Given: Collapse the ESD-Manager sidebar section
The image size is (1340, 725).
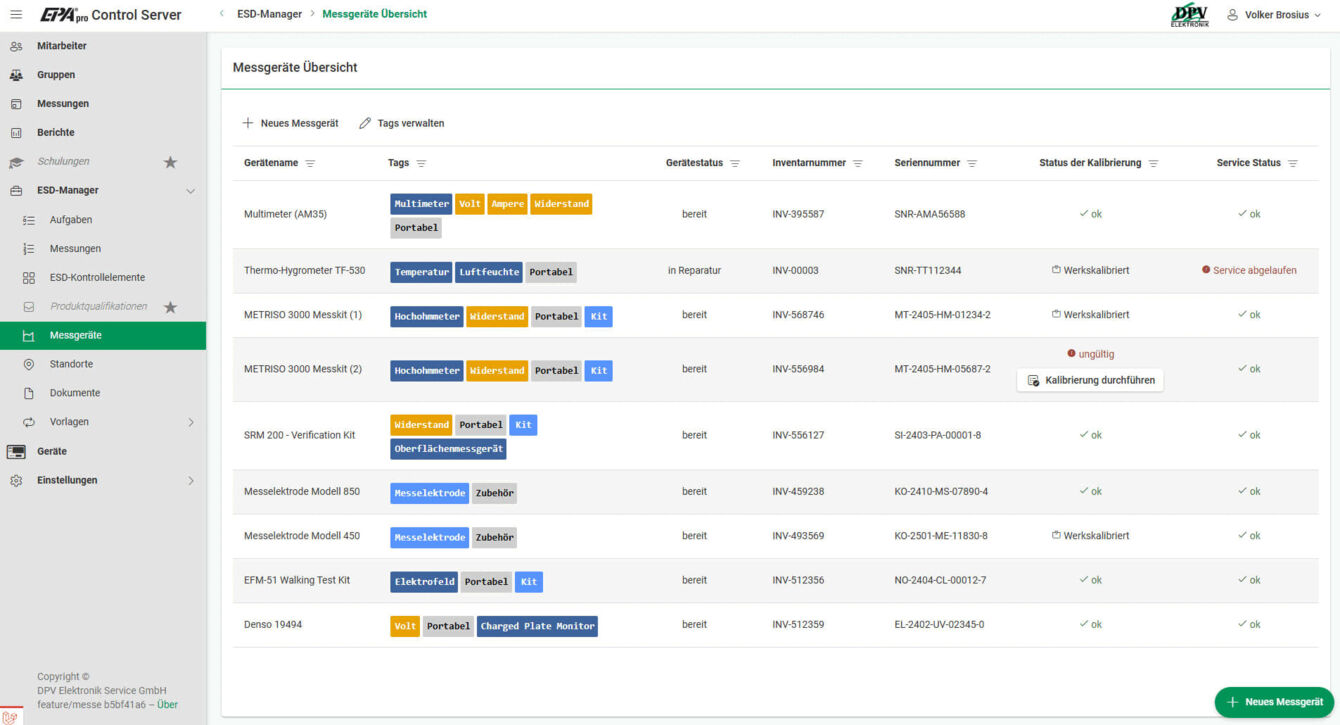Looking at the screenshot, I should [x=191, y=191].
